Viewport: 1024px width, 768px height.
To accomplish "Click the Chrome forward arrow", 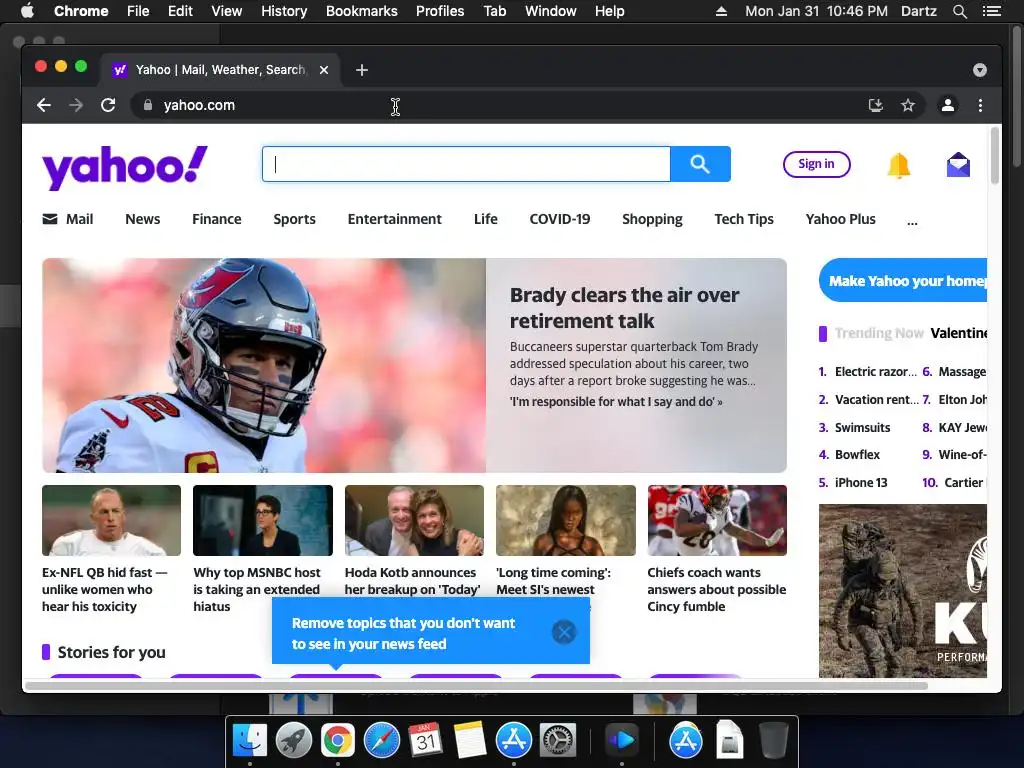I will [76, 105].
